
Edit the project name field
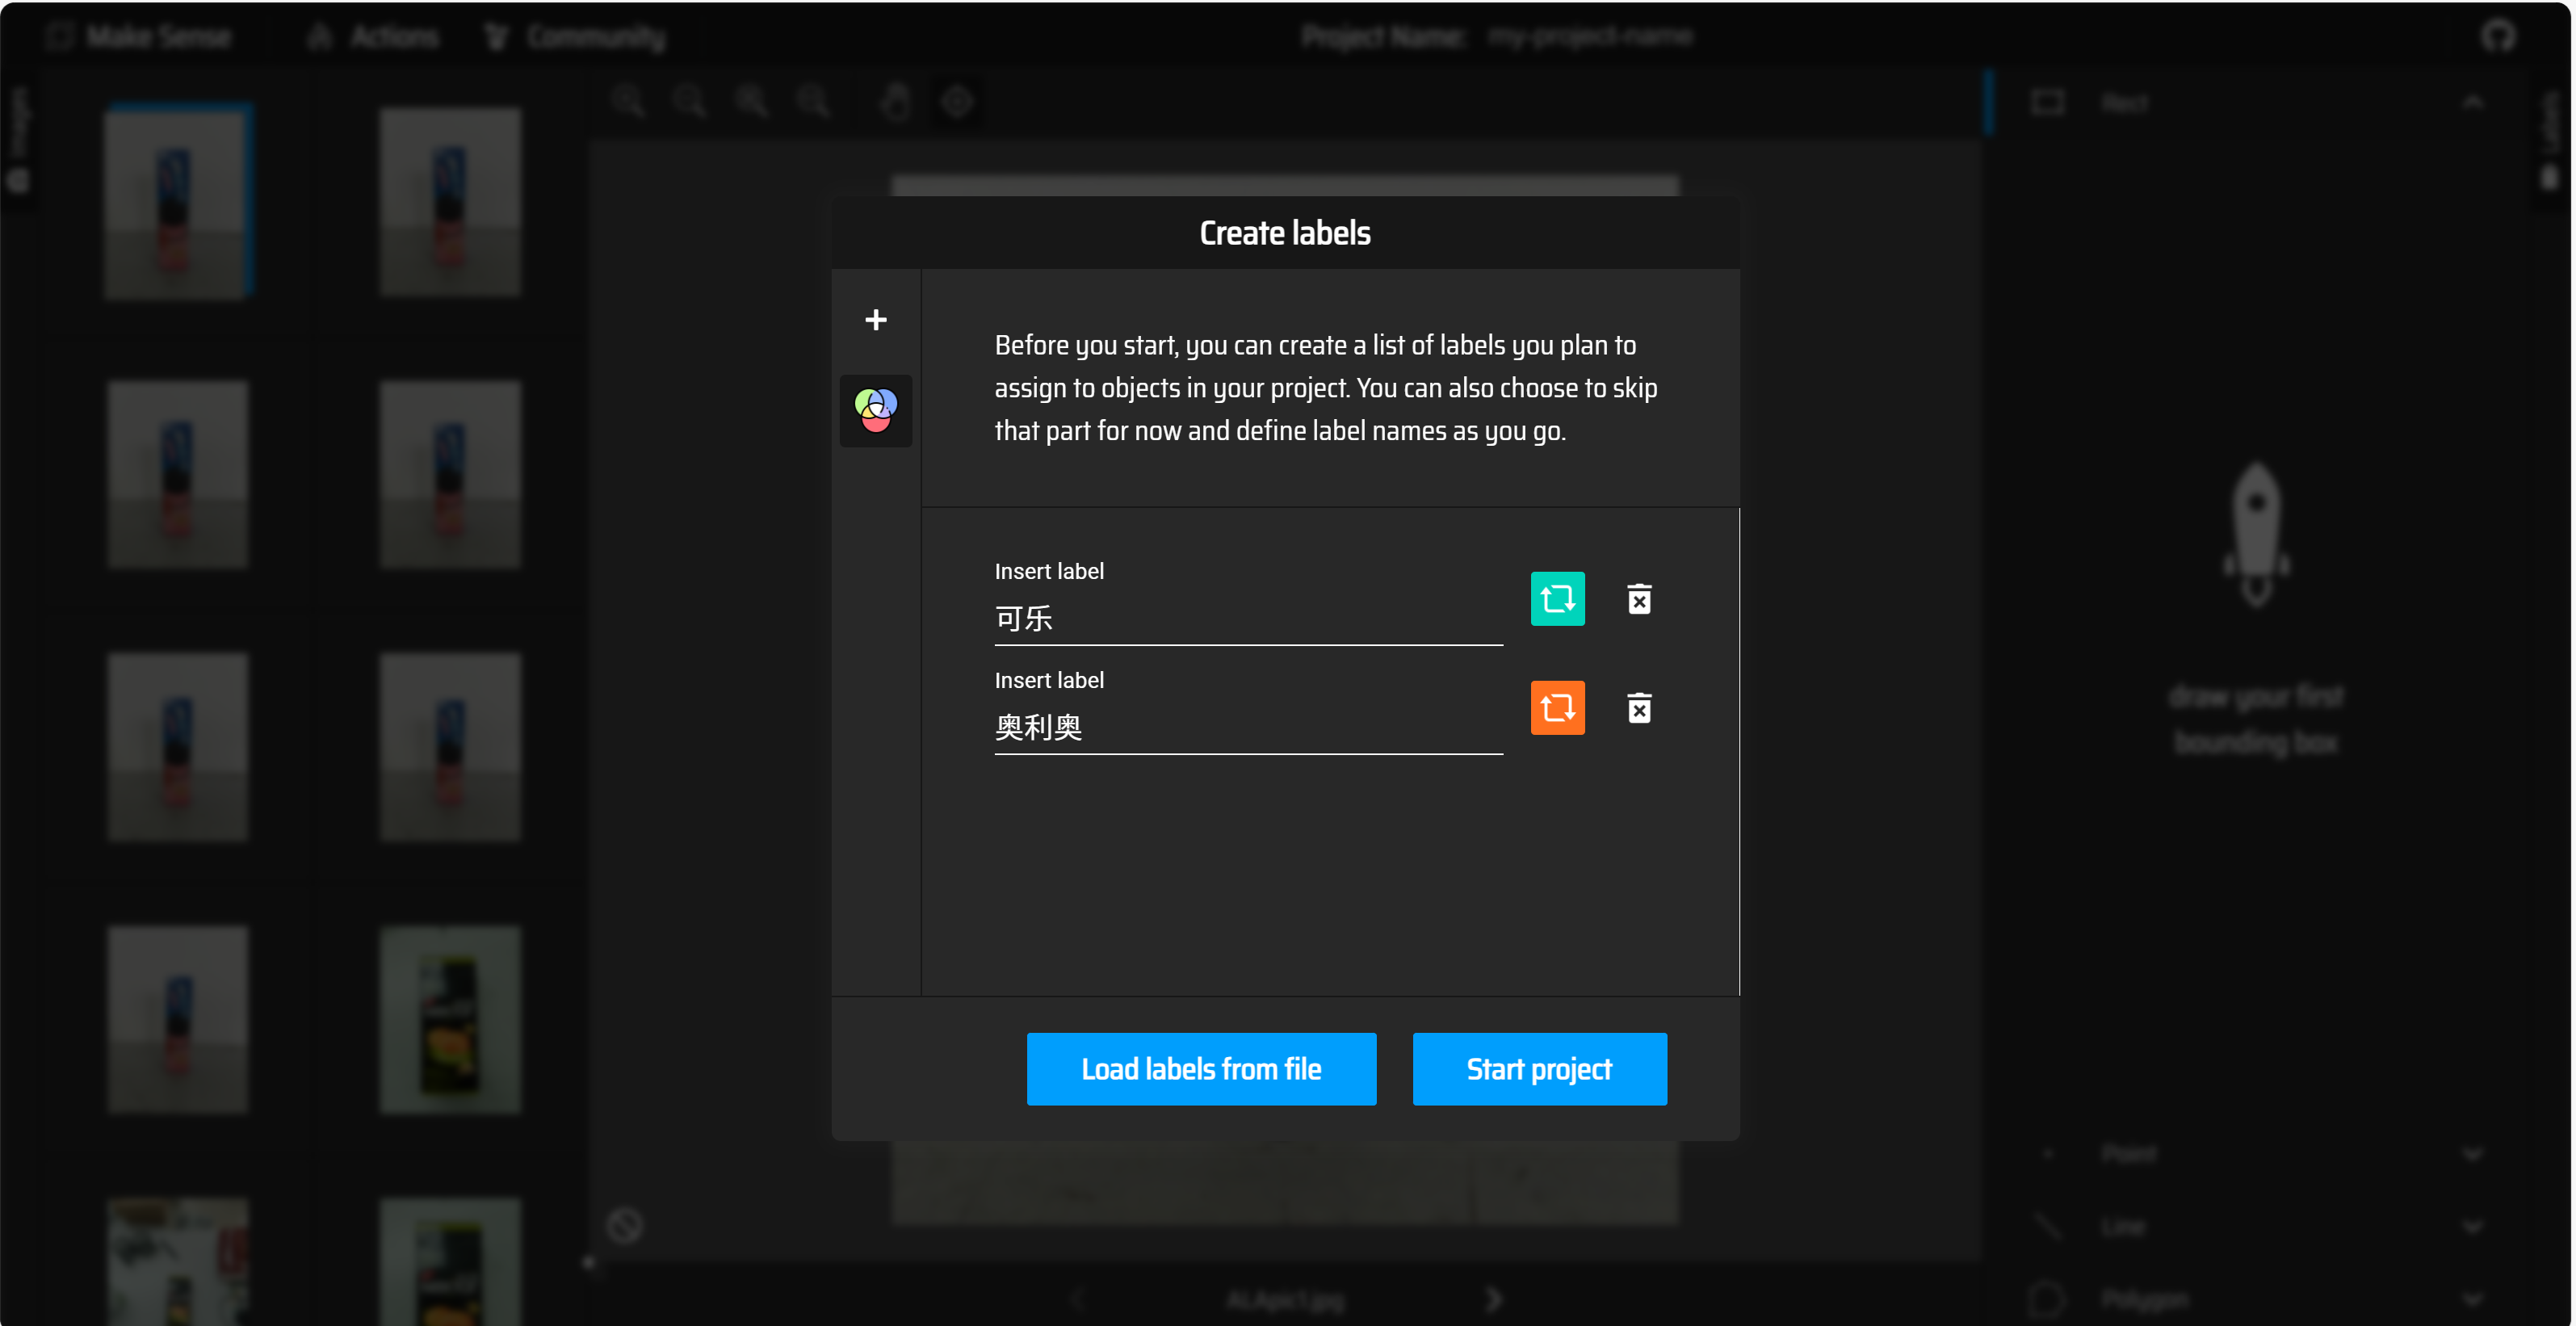click(1590, 37)
